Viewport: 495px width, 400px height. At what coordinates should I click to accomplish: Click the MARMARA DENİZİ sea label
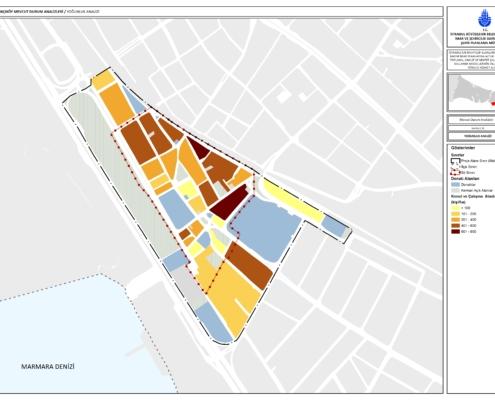point(48,367)
